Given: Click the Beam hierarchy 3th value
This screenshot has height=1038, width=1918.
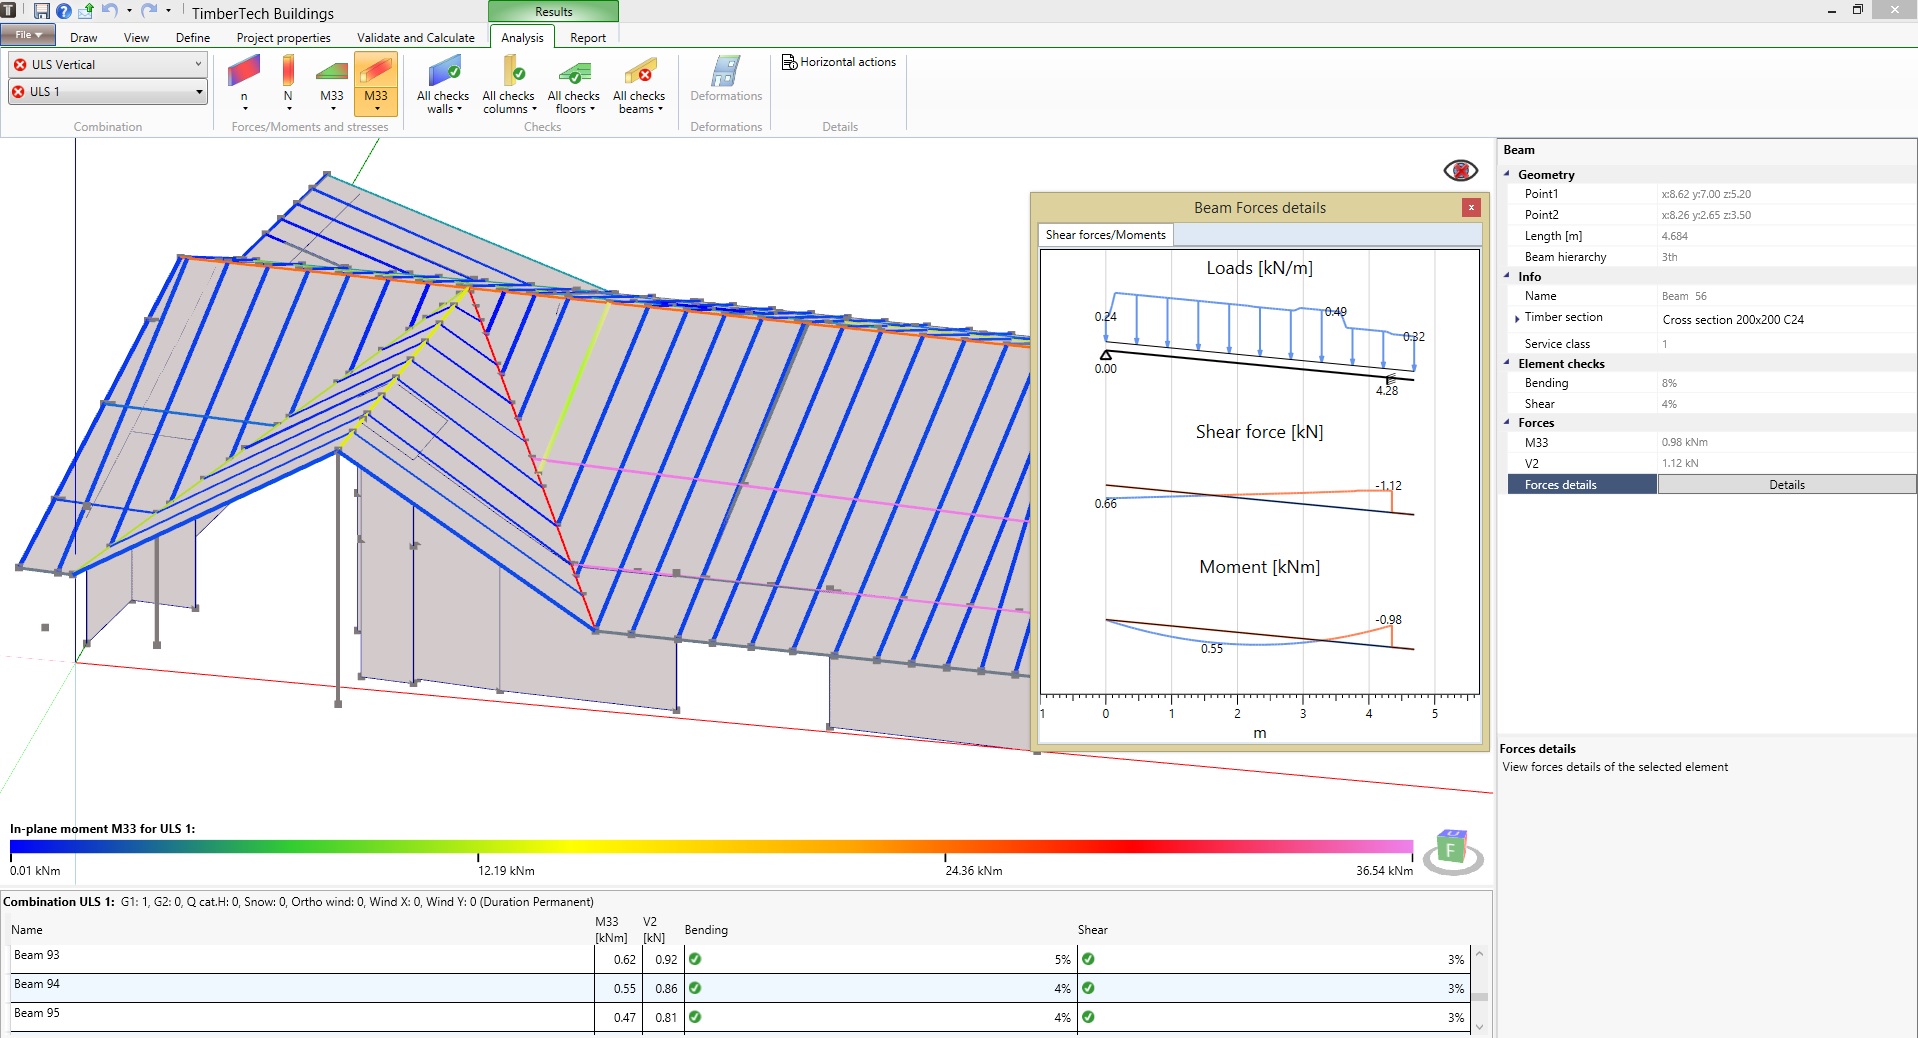Looking at the screenshot, I should click(1669, 257).
